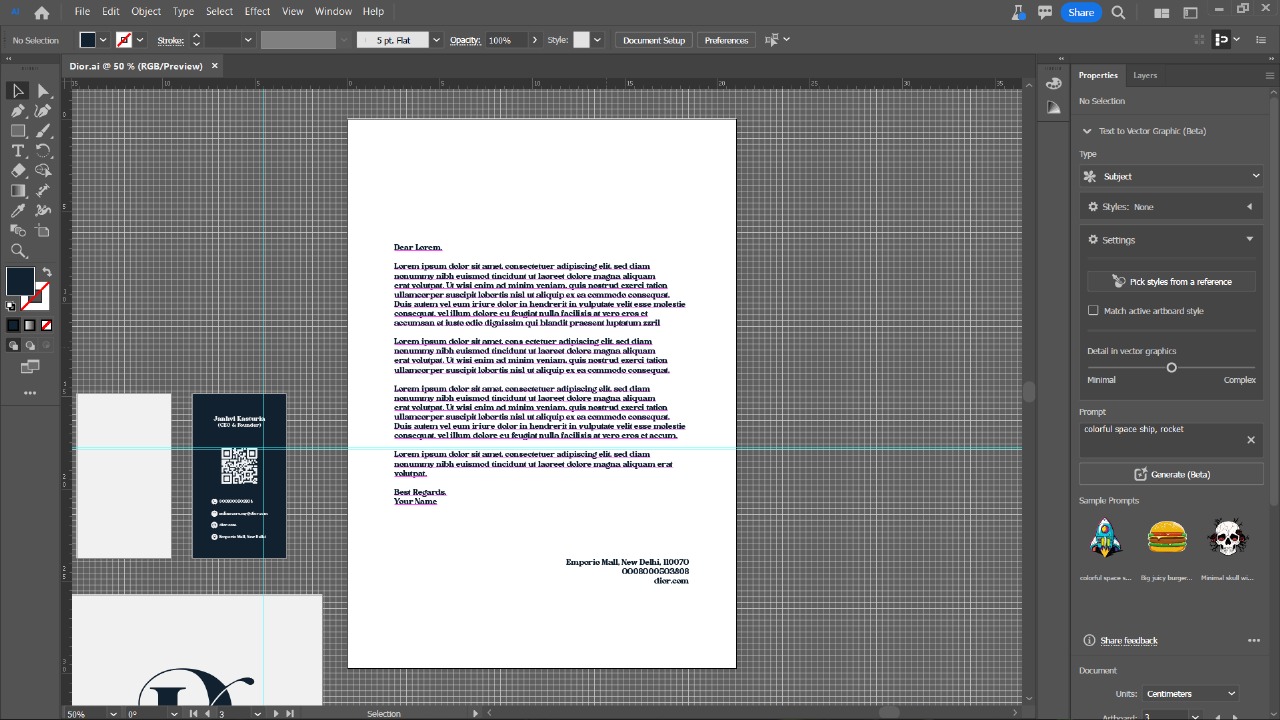The image size is (1280, 720).
Task: Select the Eyedropper tool
Action: click(17, 210)
